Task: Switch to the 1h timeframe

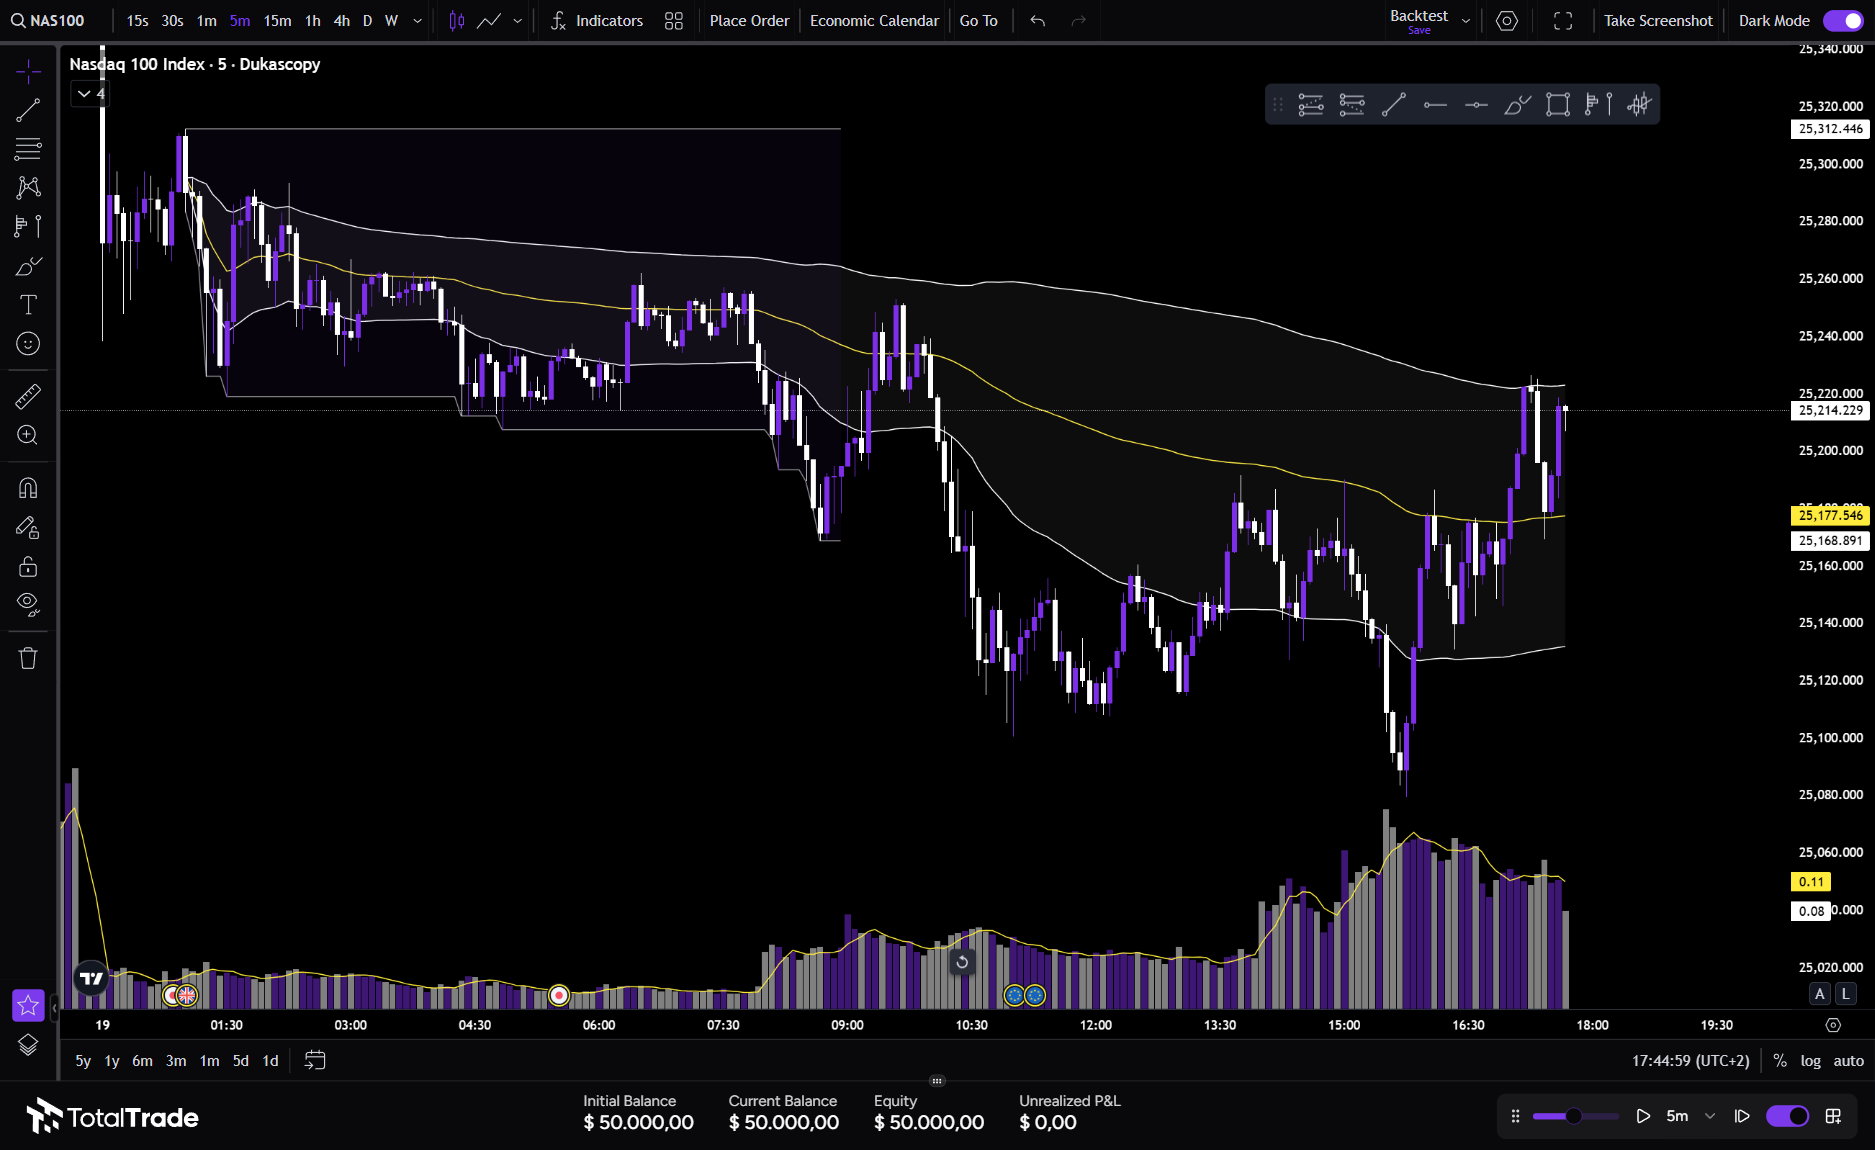Action: pyautogui.click(x=313, y=20)
